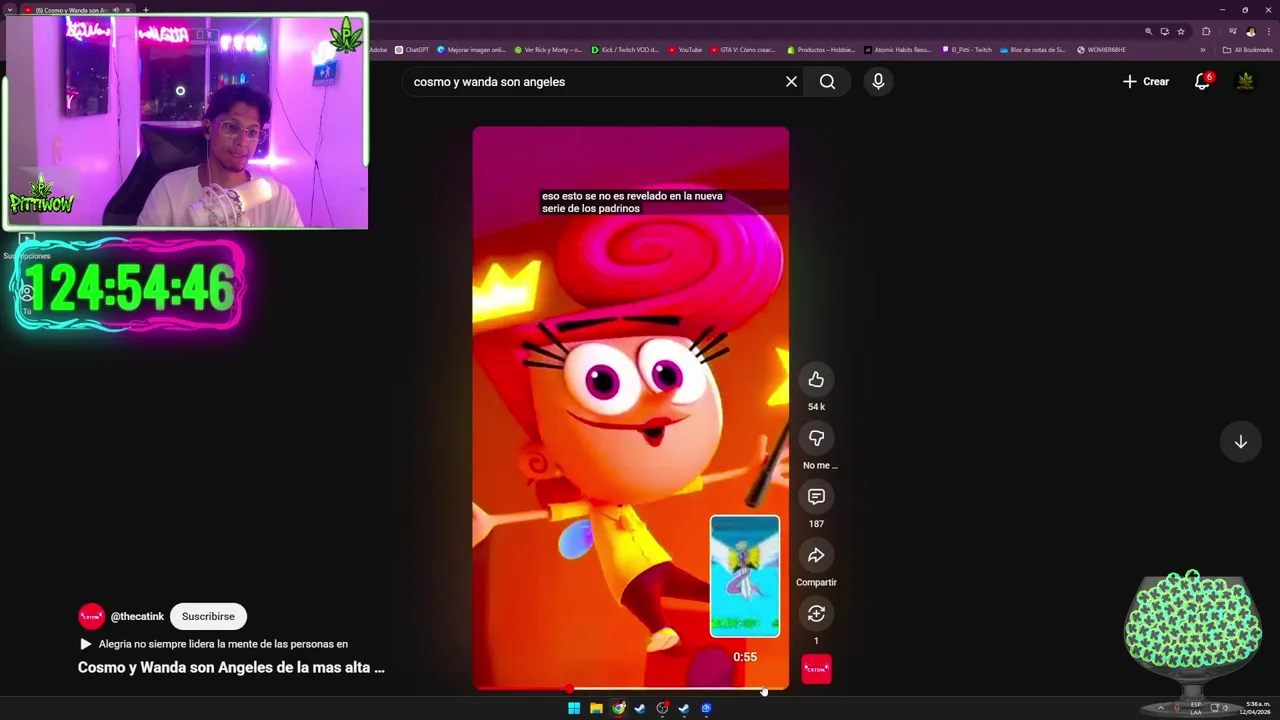Screen dimensions: 1280x720
Task: Mute the tab via its speaker icon
Action: tap(116, 10)
